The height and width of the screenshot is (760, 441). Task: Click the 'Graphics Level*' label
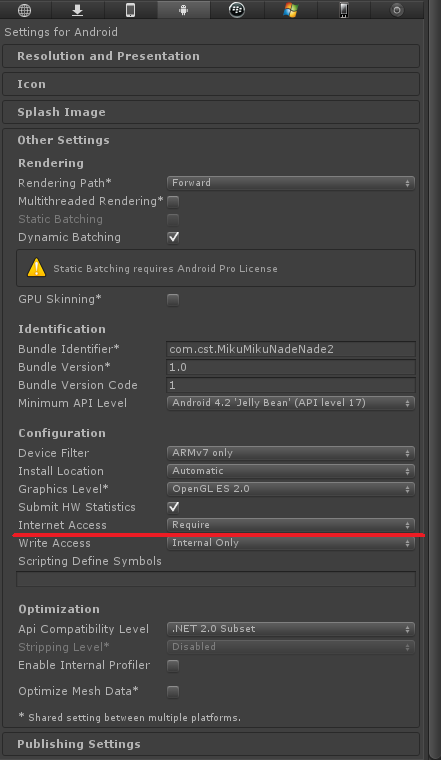click(63, 489)
